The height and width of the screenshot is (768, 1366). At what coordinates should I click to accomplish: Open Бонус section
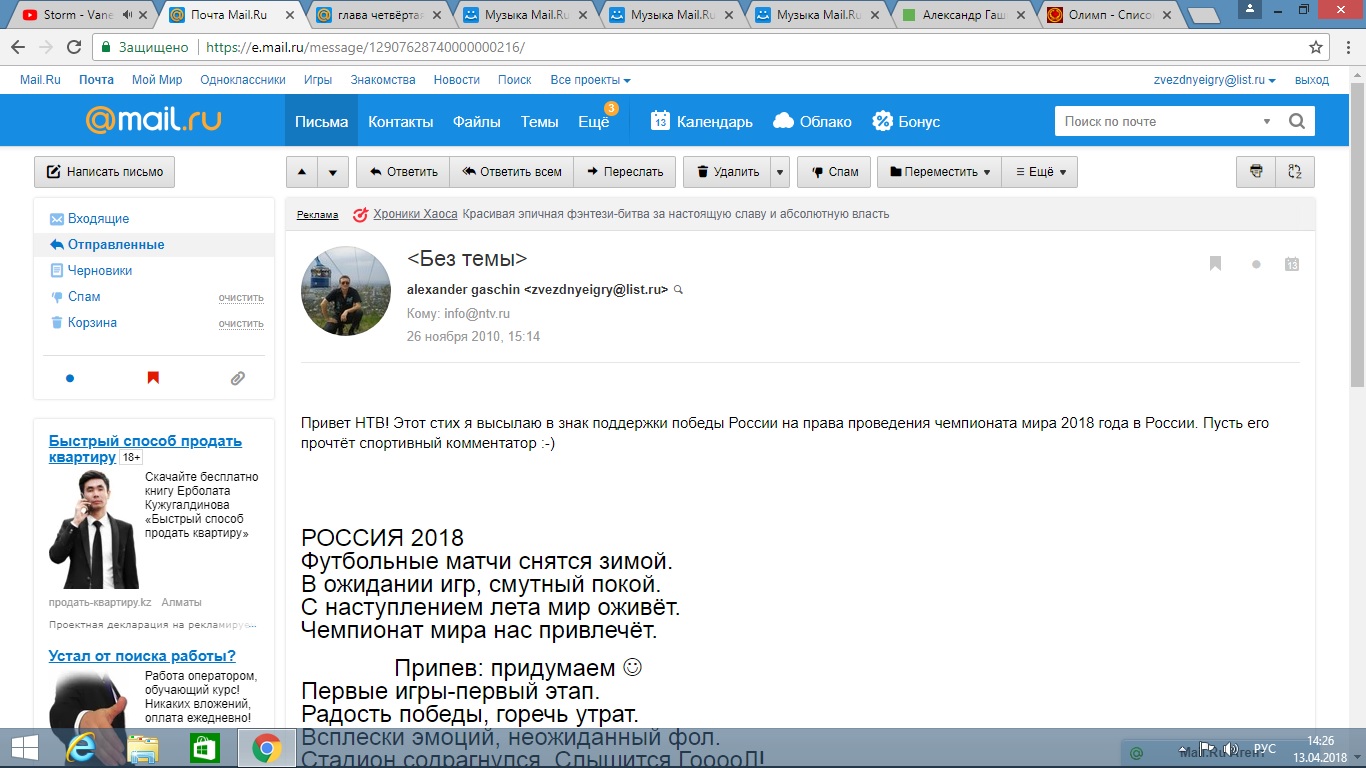point(906,121)
